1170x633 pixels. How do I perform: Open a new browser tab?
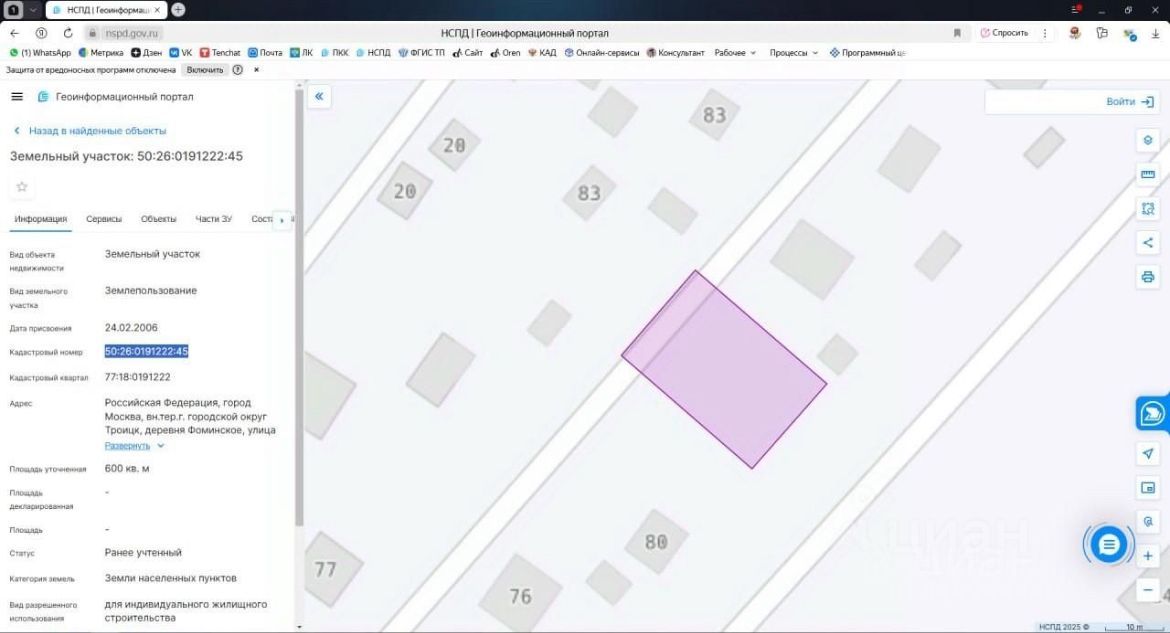(178, 10)
